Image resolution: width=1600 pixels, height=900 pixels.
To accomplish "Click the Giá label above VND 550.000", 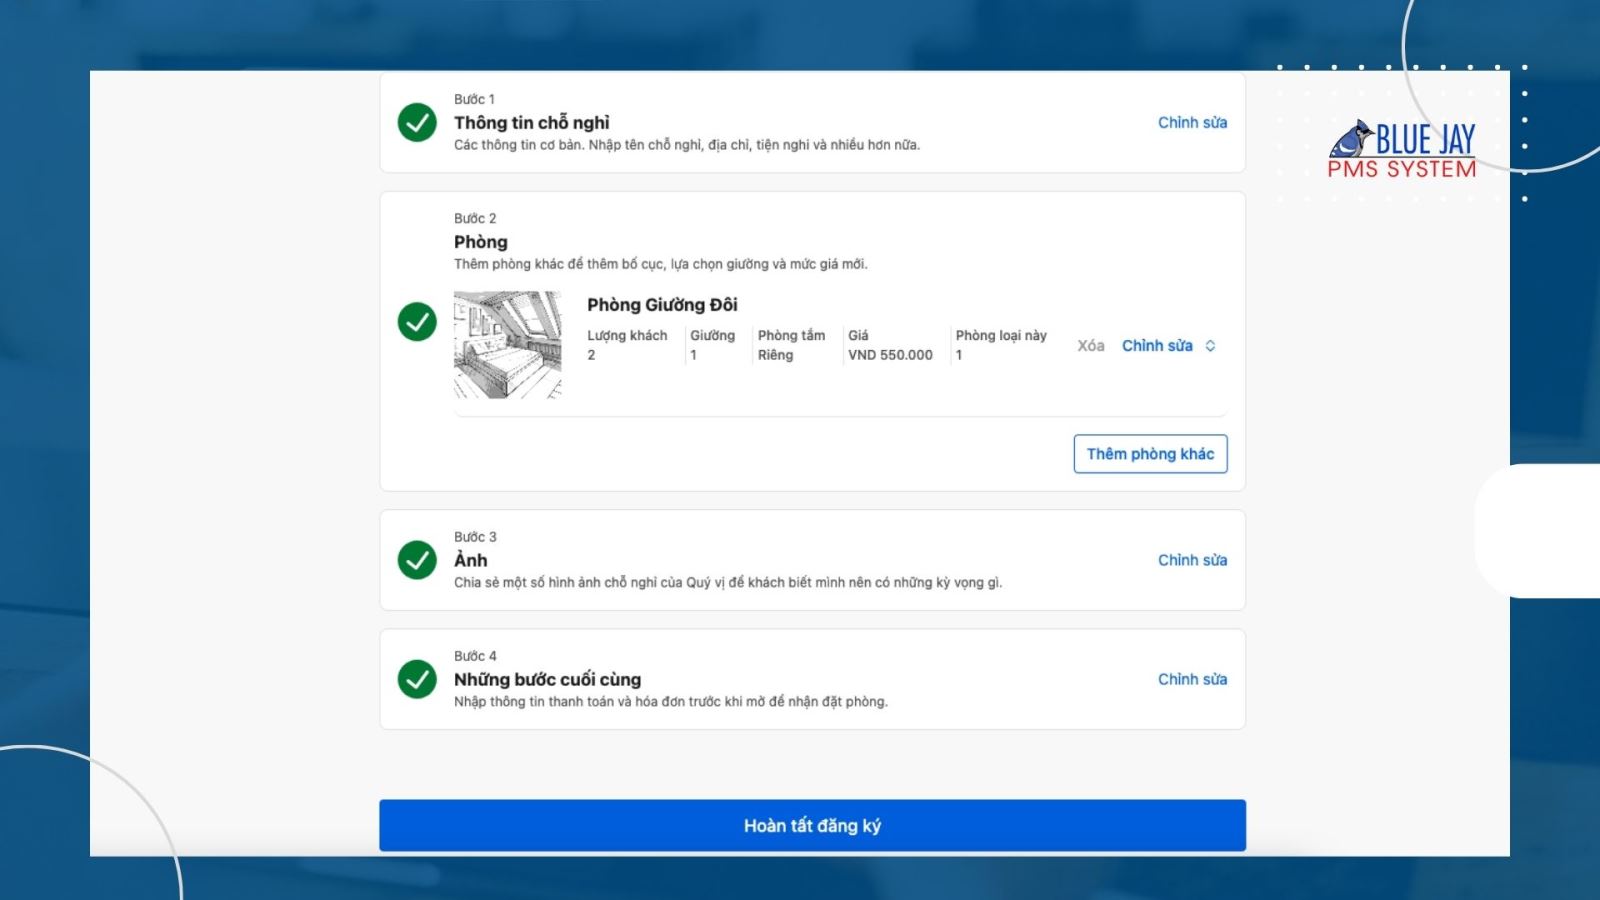I will (858, 336).
